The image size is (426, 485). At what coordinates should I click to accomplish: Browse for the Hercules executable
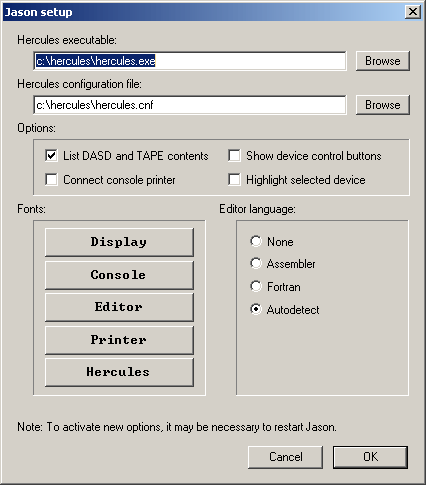coord(383,61)
